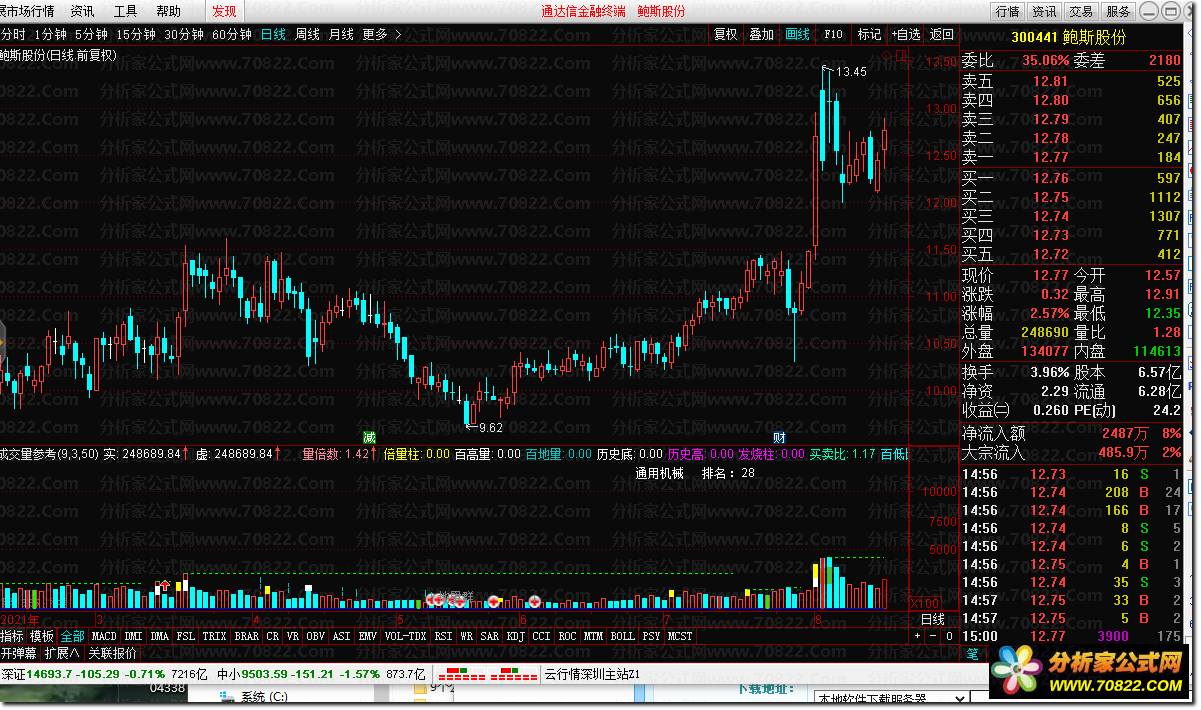Viewport: 1201px width, 710px height.
Task: Open the 服务 services button
Action: (1118, 11)
